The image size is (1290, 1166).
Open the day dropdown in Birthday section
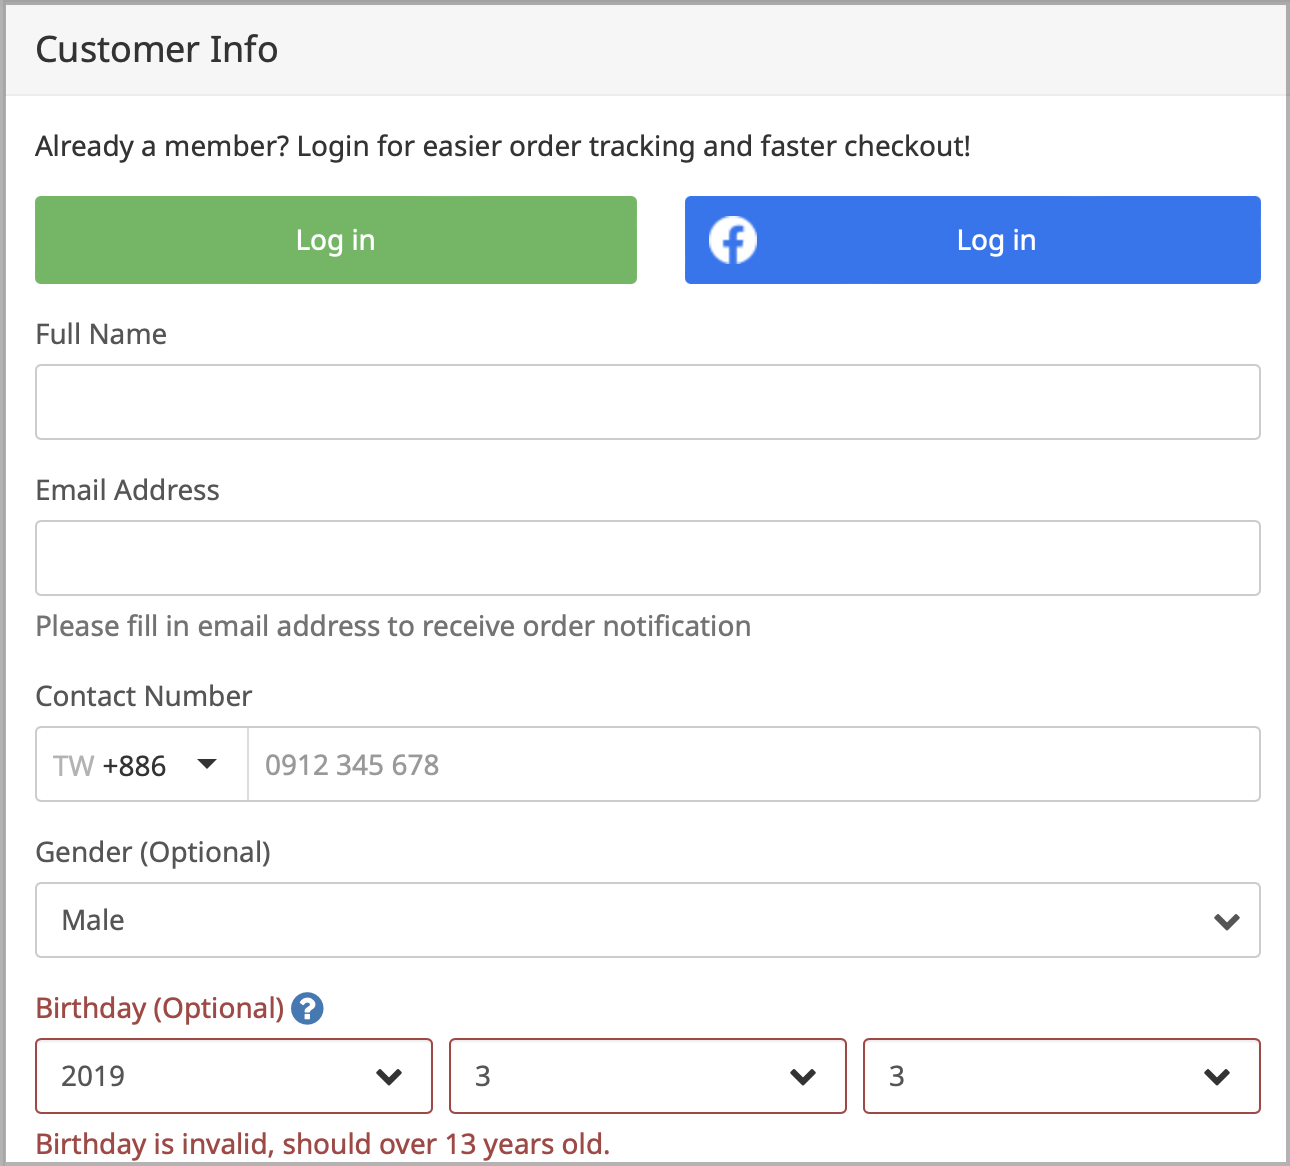click(1061, 1076)
